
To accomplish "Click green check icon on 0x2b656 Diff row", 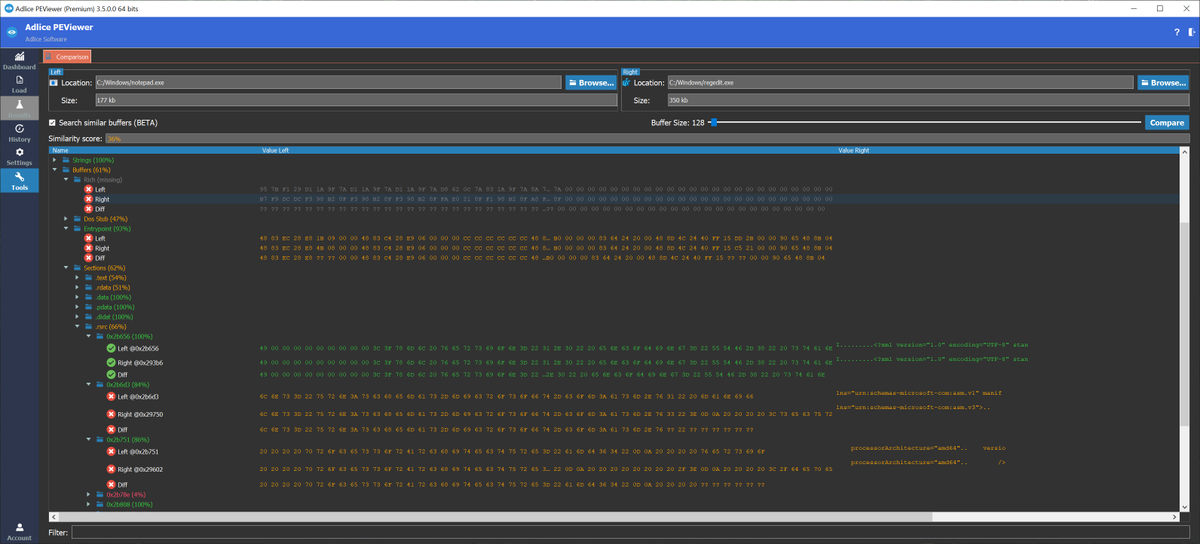I will point(111,375).
